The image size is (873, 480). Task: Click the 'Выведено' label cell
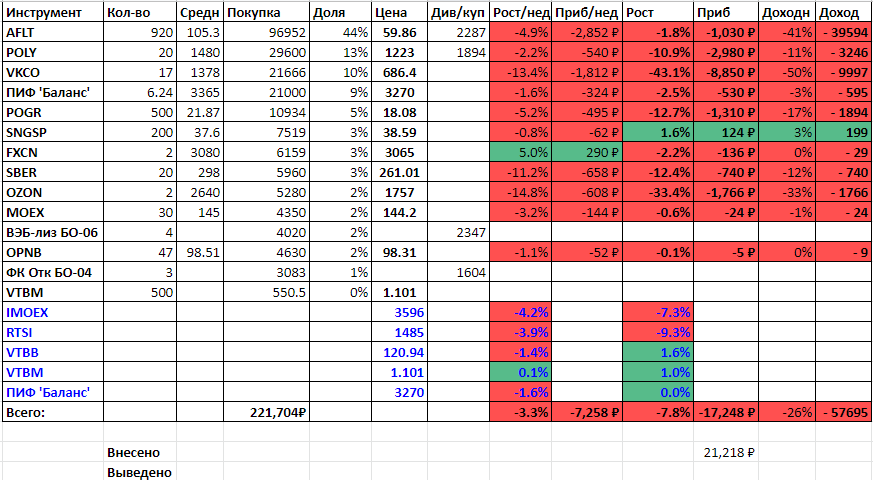pos(140,472)
